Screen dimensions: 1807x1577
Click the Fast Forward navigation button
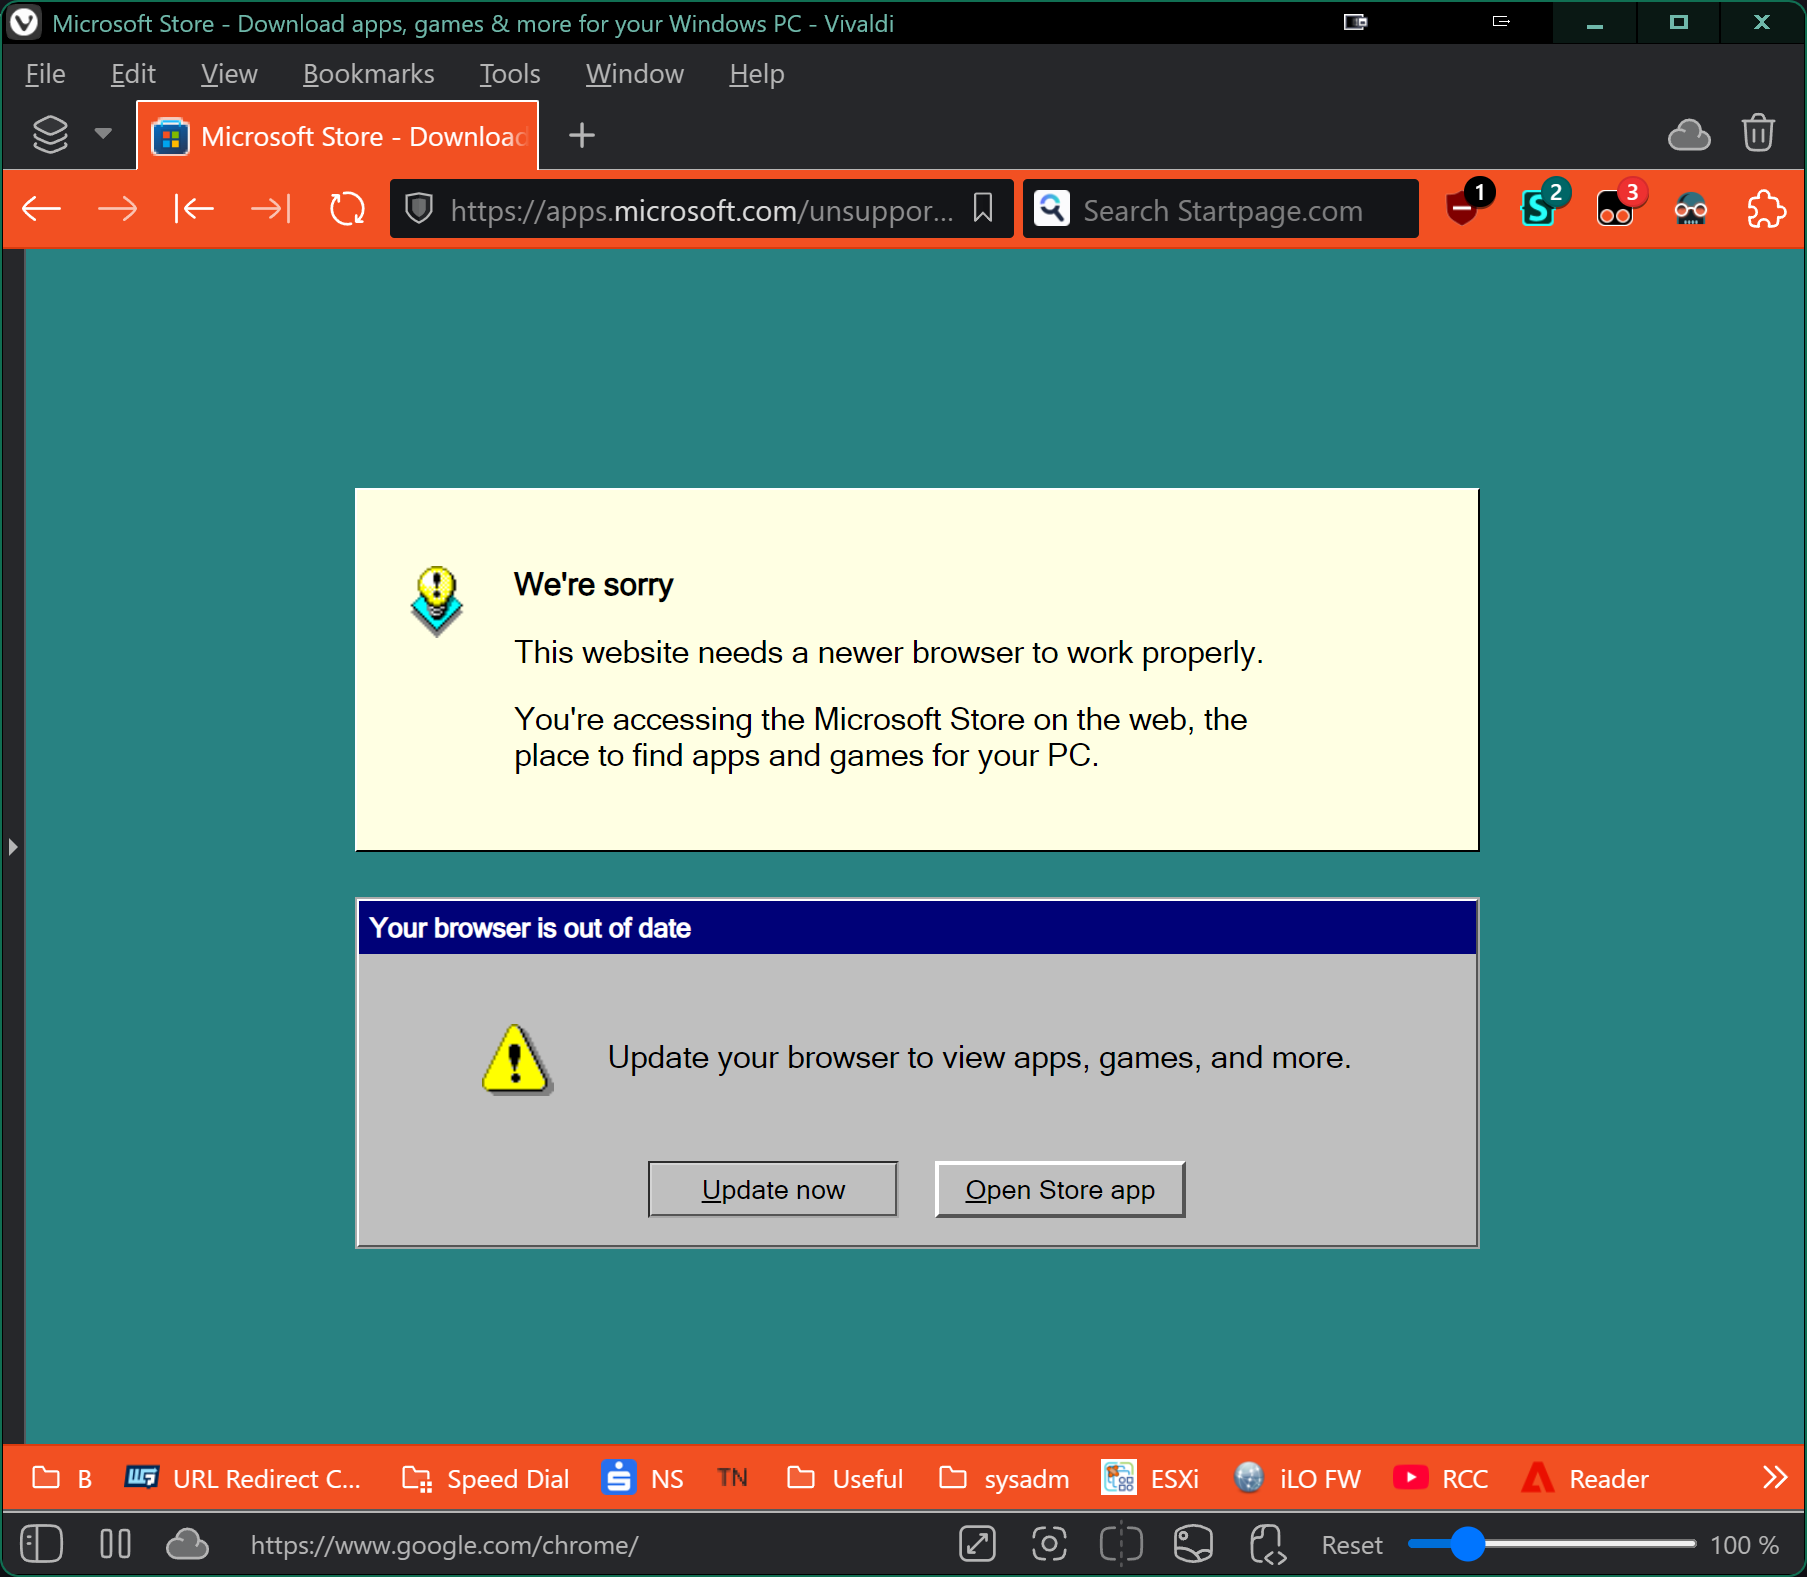point(270,209)
